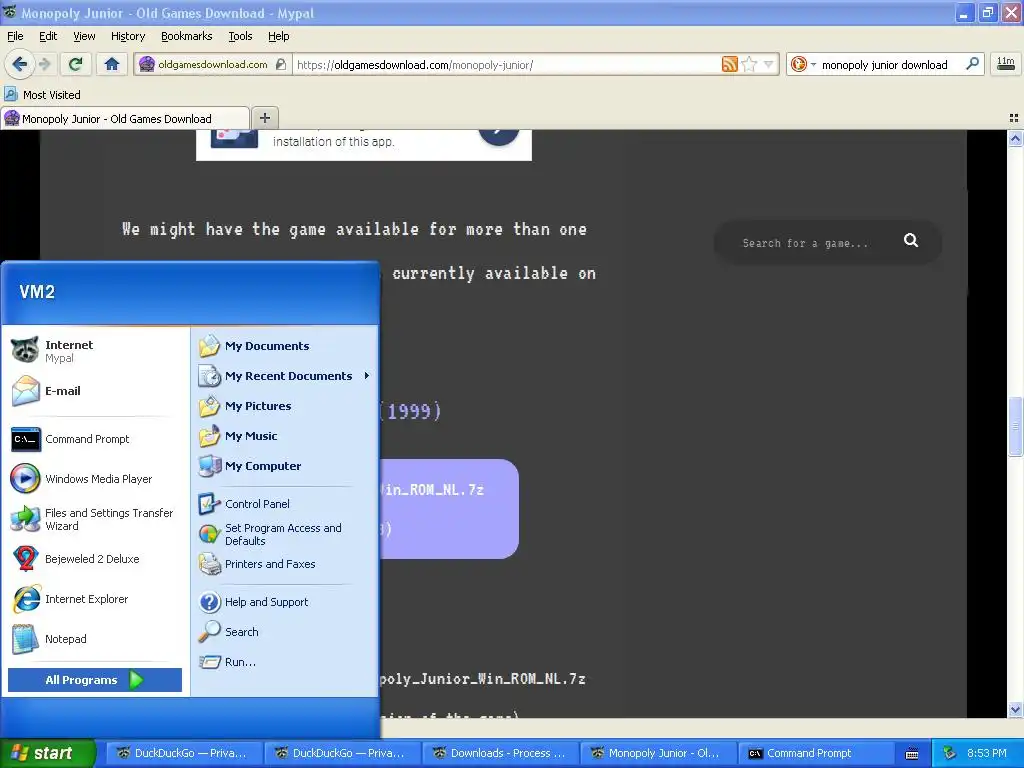The width and height of the screenshot is (1024, 768).
Task: Open Search from Start menu
Action: 285,632
